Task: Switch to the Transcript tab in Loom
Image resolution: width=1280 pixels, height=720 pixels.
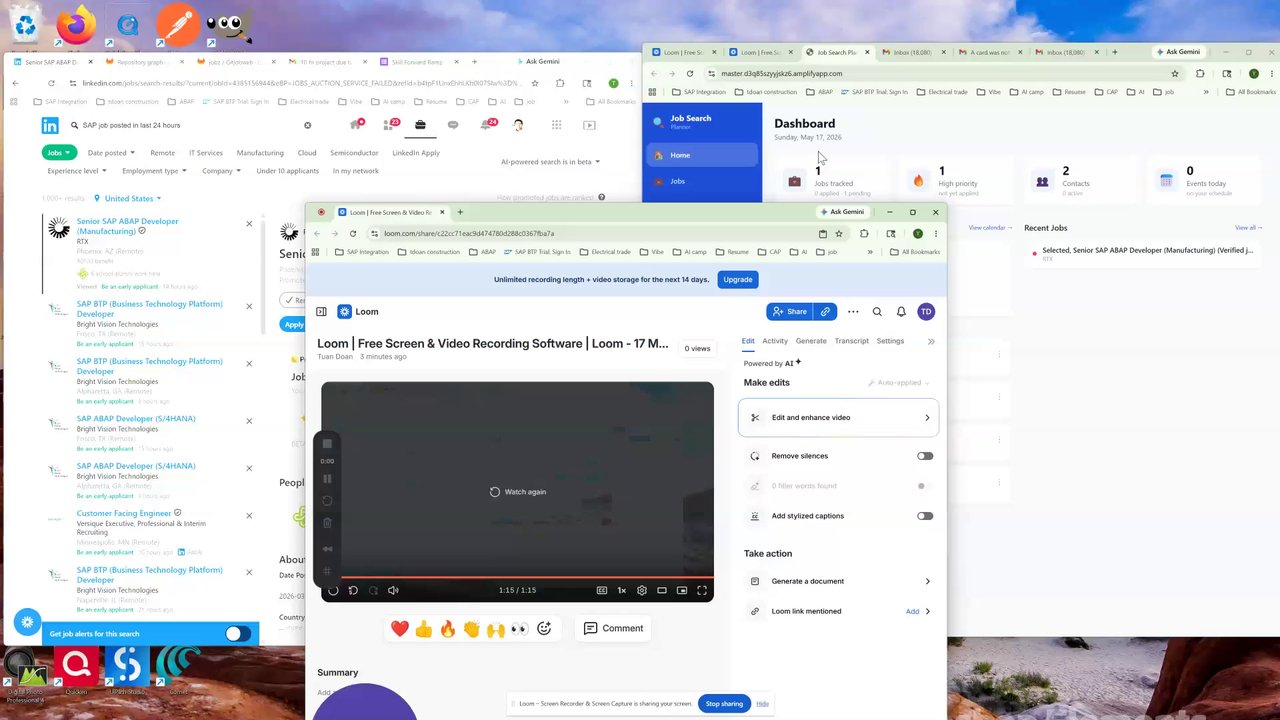Action: pyautogui.click(x=852, y=341)
